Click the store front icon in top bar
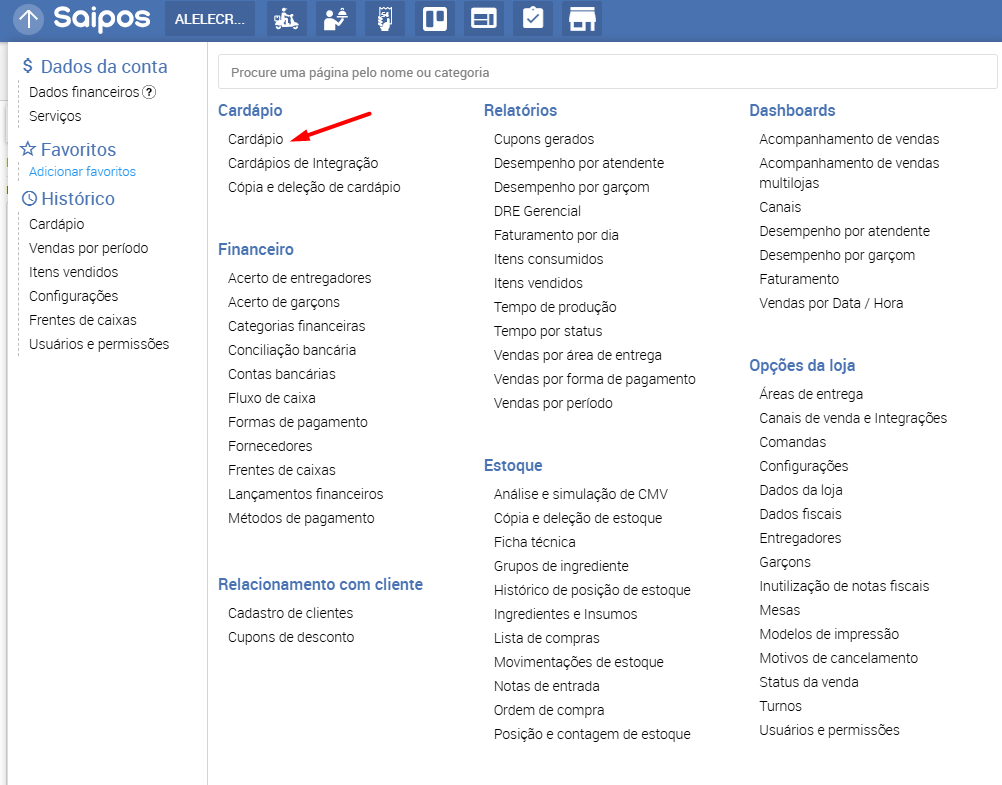Image resolution: width=1002 pixels, height=785 pixels. (x=580, y=19)
